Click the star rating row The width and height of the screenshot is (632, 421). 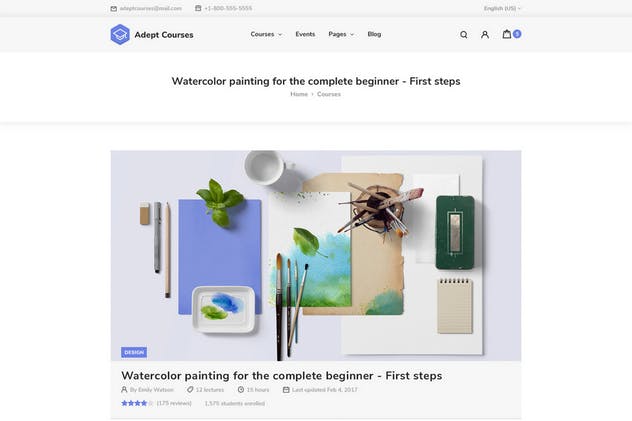137,403
